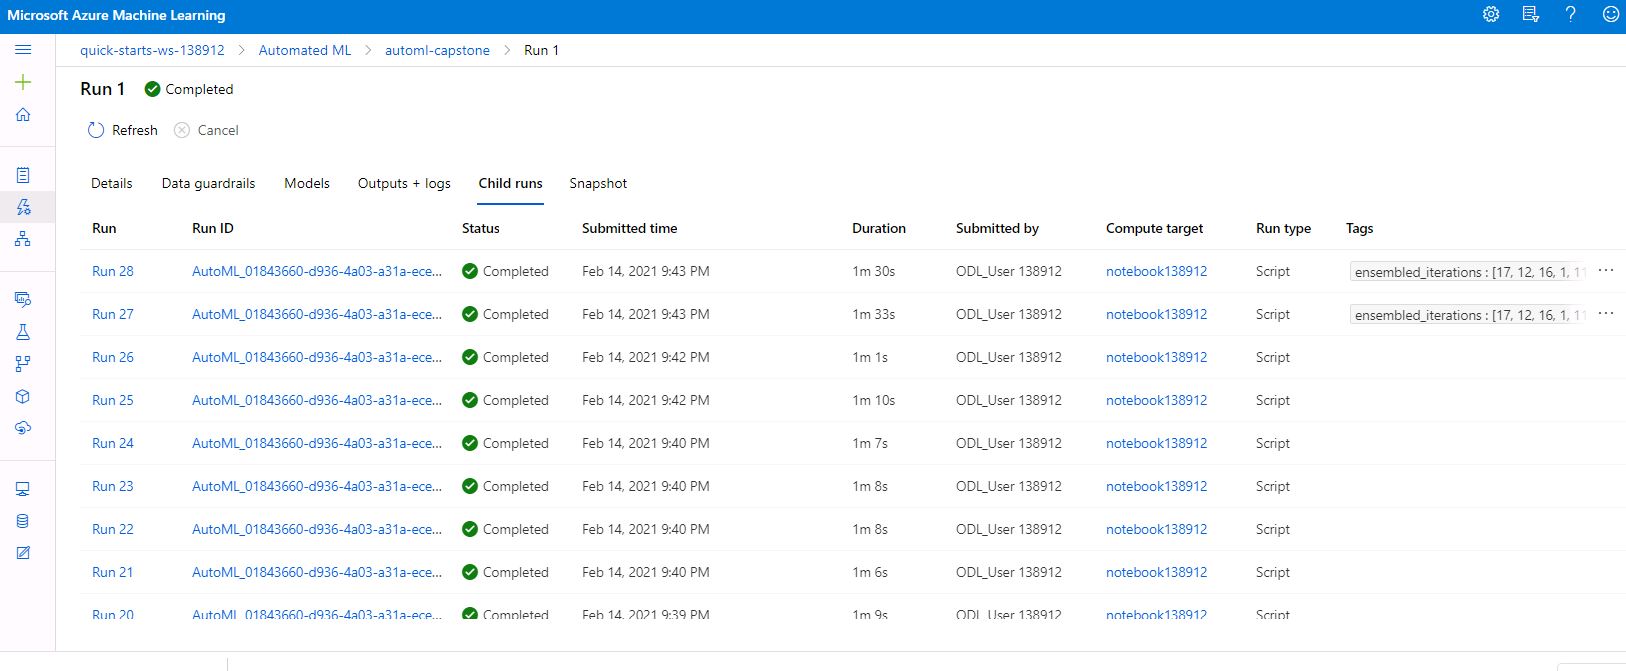
Task: Click Run 26 duration '1m 1s'
Action: tap(870, 357)
